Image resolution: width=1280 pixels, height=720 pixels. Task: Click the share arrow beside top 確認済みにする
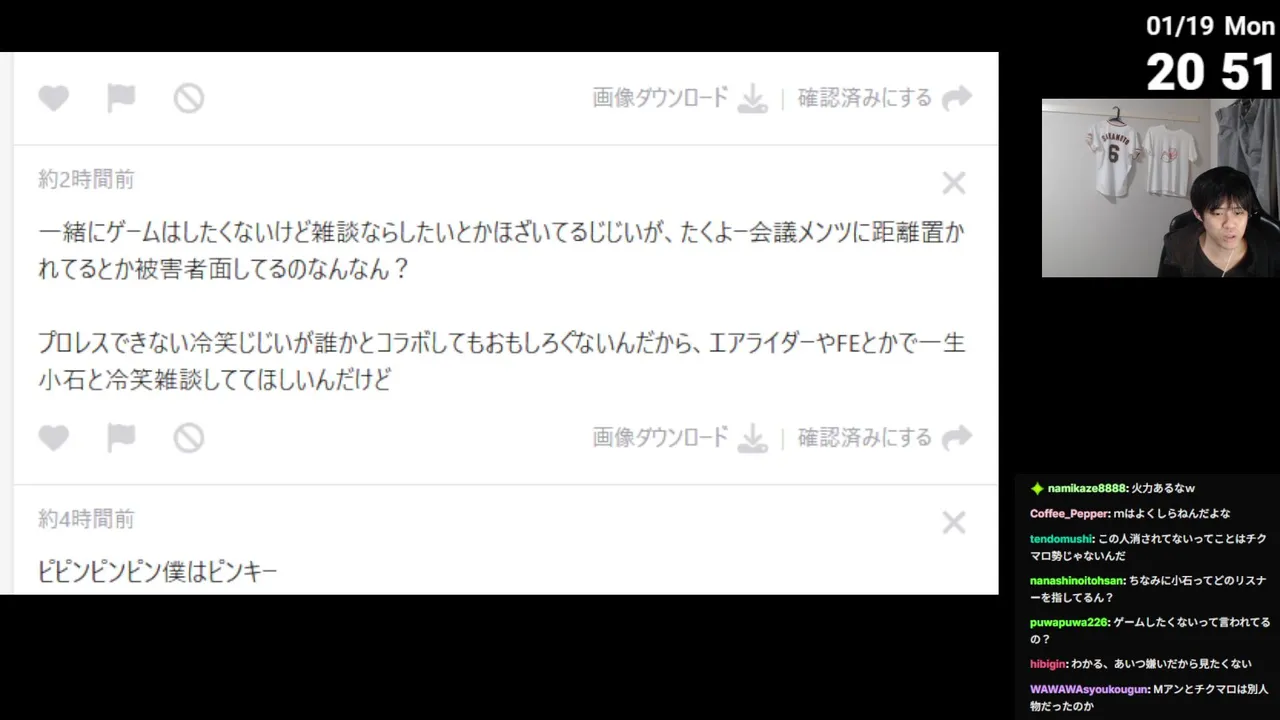[x=957, y=98]
